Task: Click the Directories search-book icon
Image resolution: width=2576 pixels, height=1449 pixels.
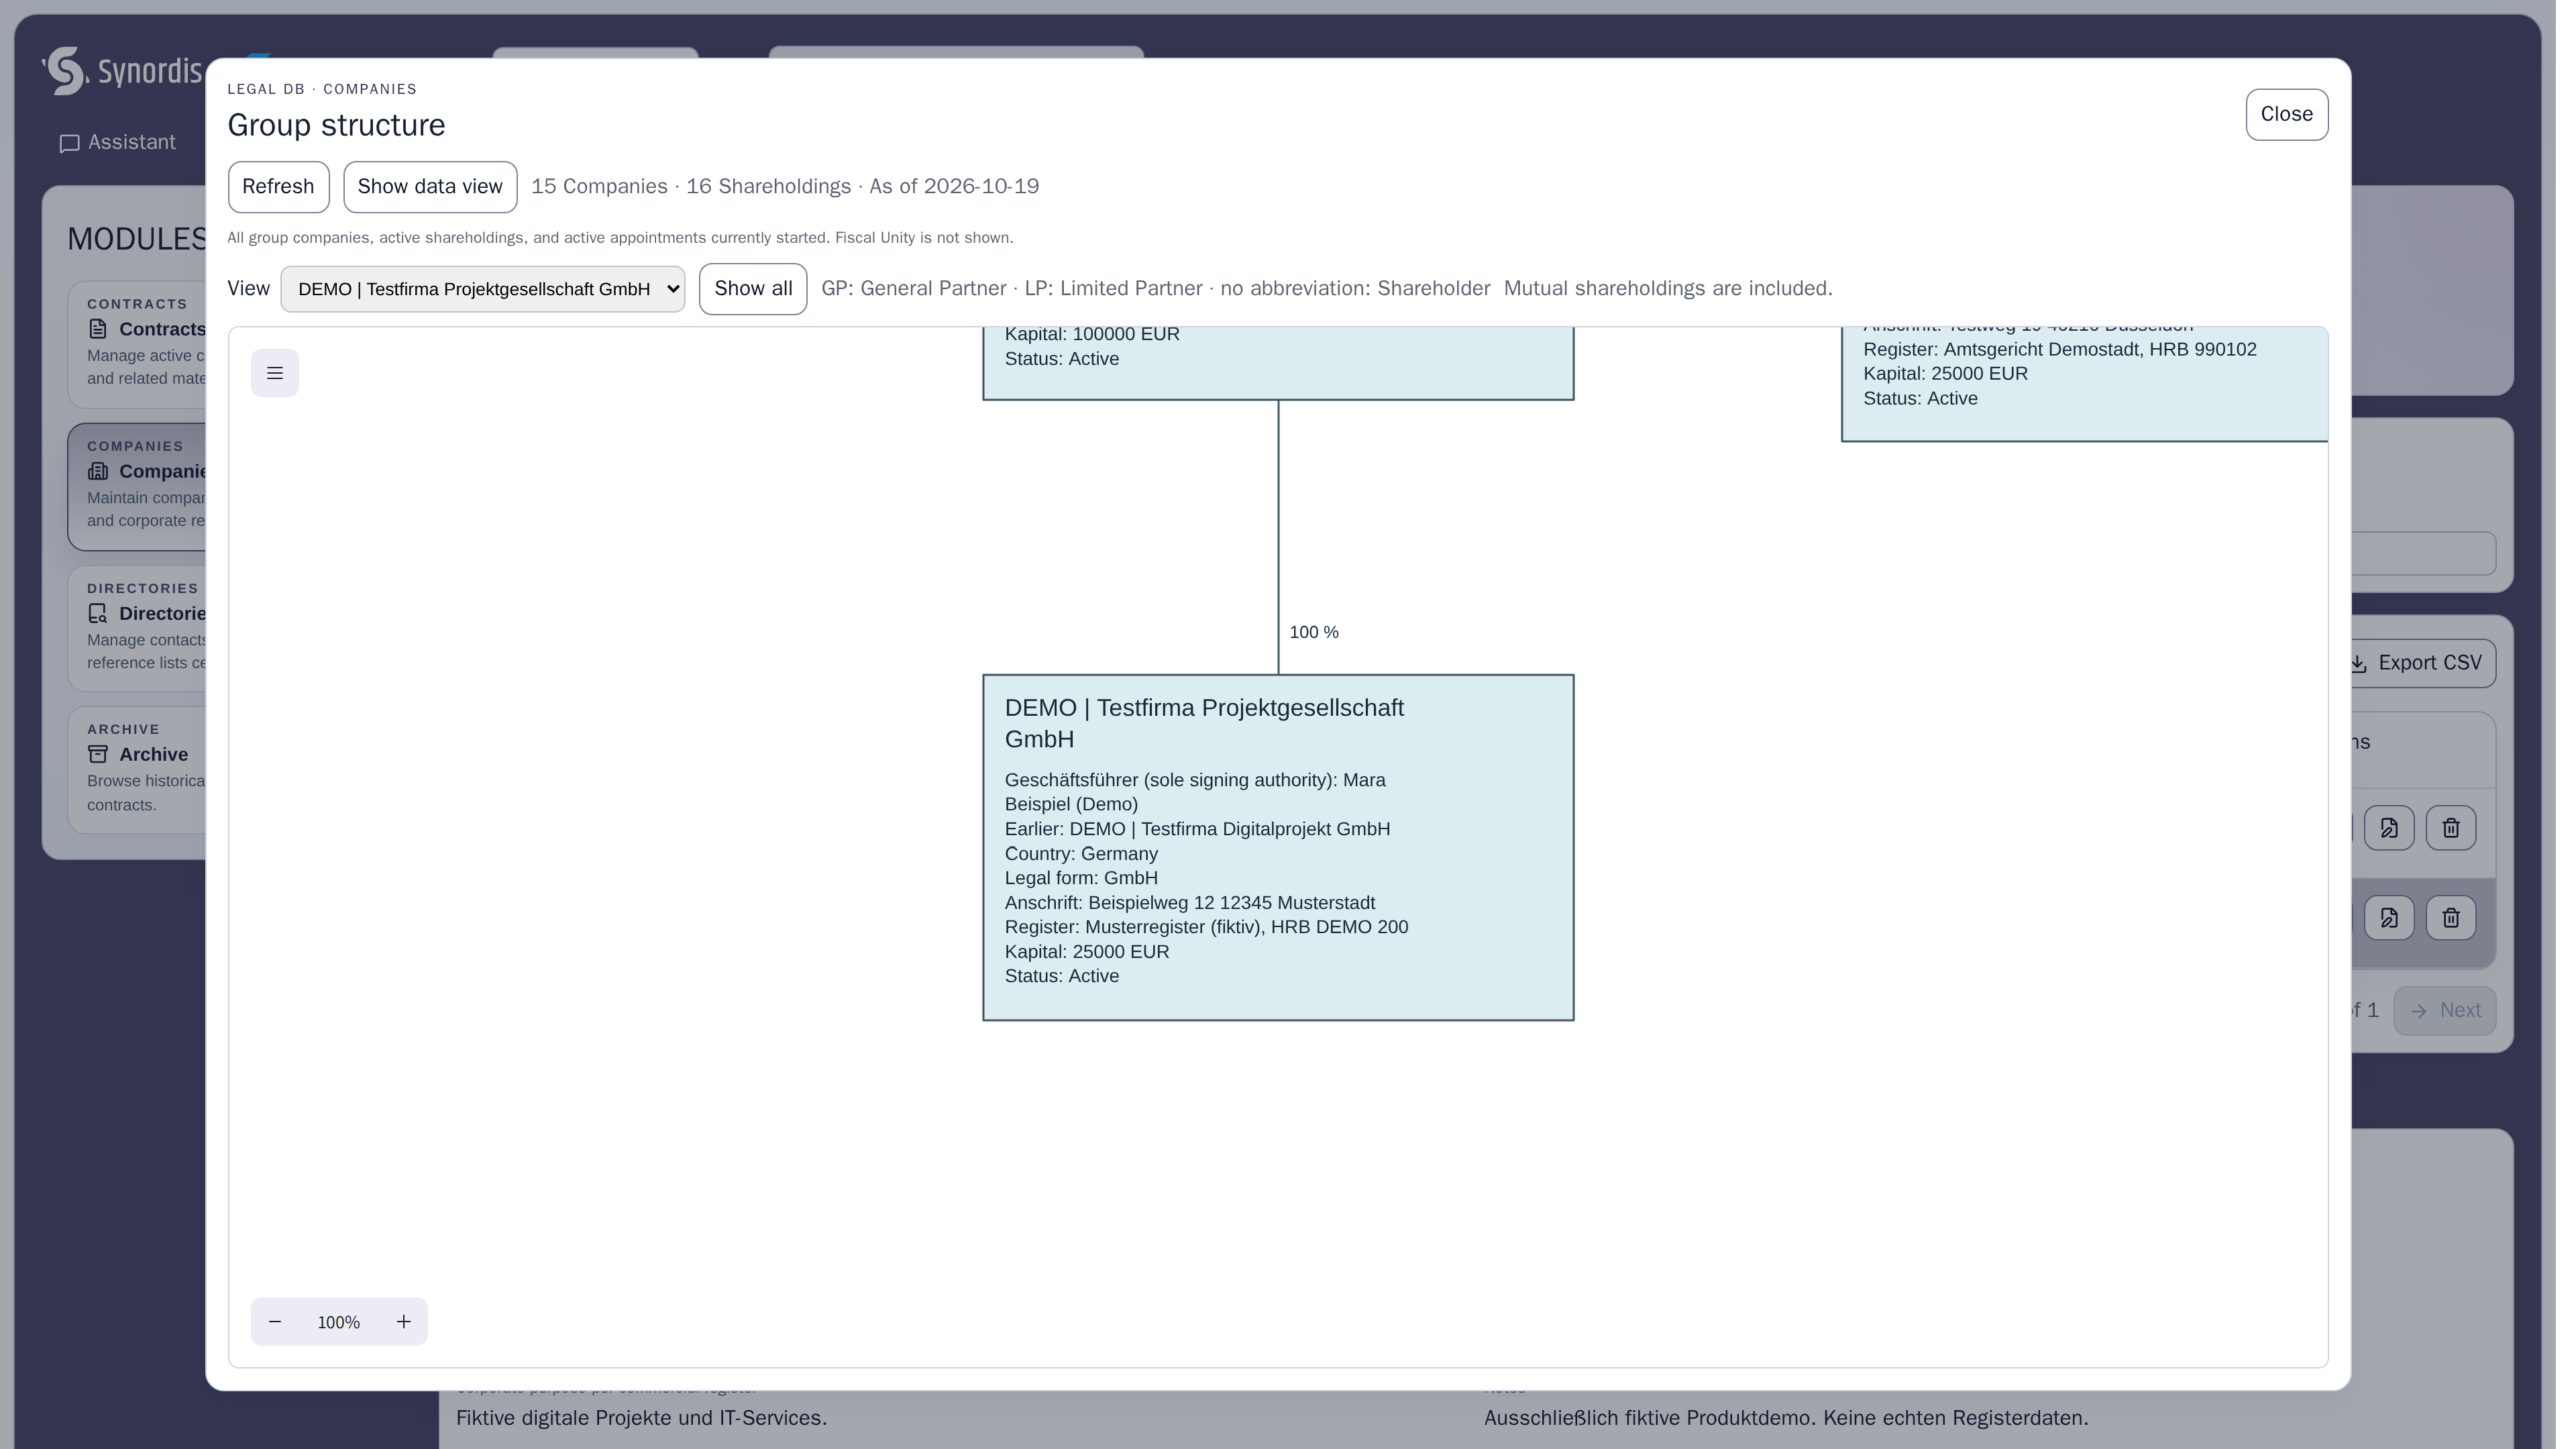Action: pyautogui.click(x=97, y=613)
